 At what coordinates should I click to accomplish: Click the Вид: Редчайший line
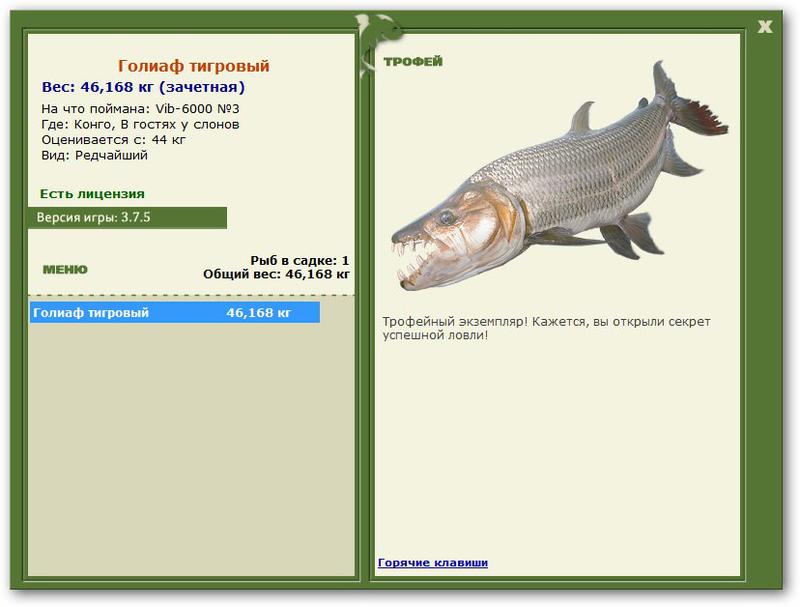pos(94,156)
